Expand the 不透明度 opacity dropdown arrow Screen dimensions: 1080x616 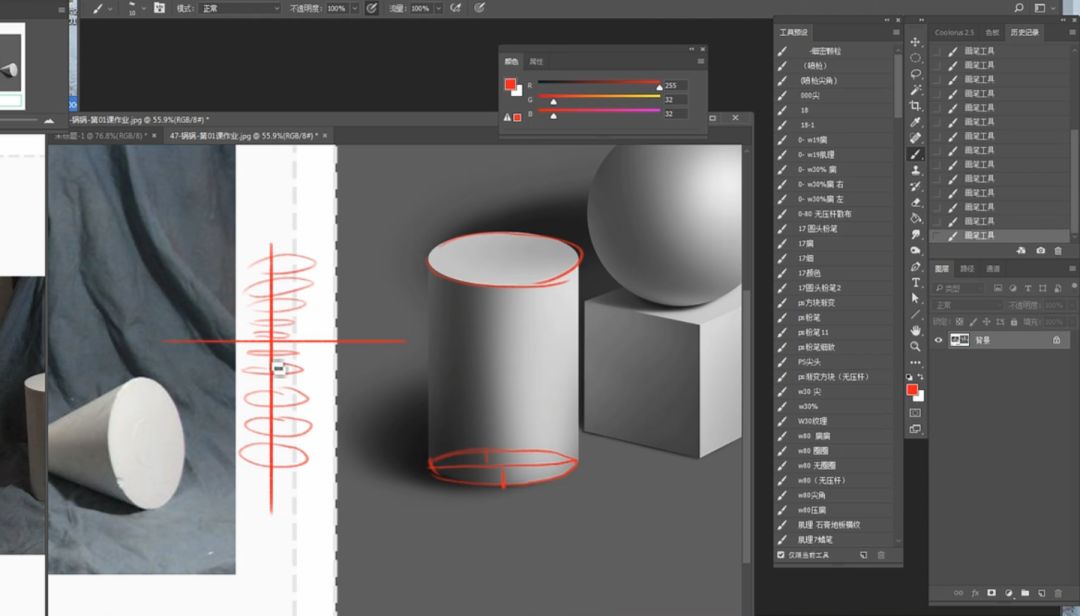pos(356,8)
